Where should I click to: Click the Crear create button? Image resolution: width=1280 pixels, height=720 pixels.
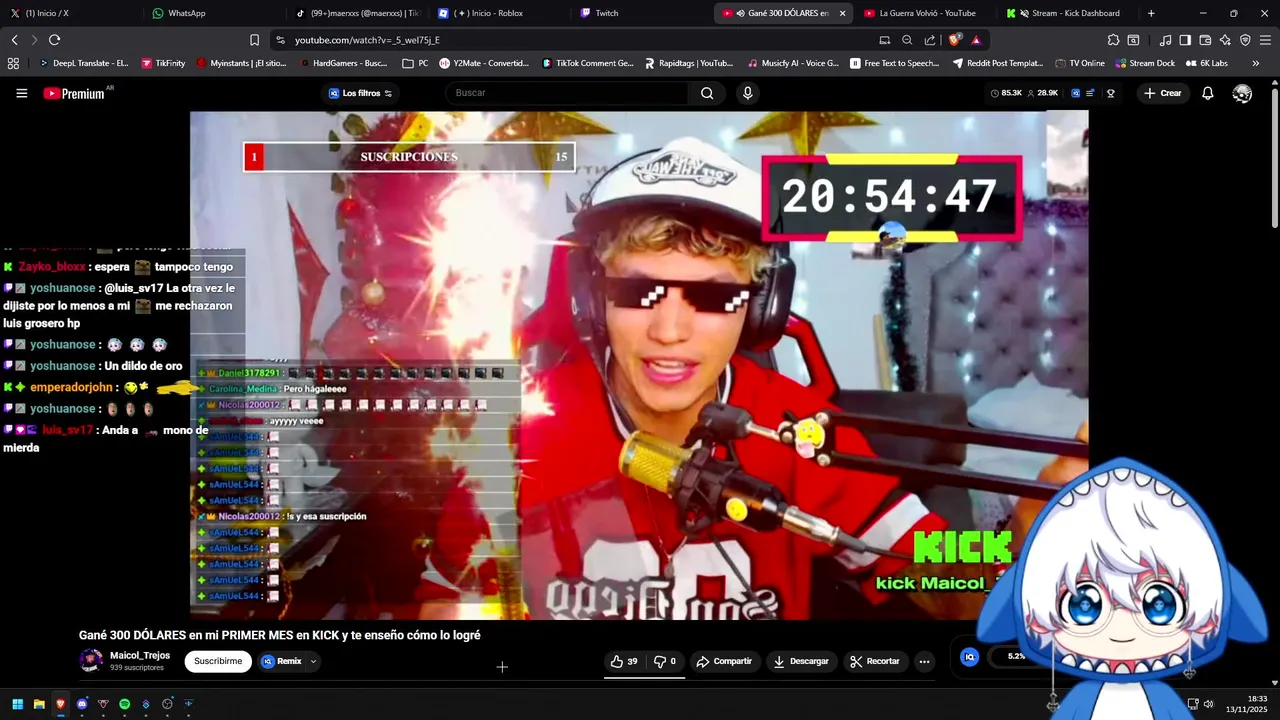click(1163, 93)
